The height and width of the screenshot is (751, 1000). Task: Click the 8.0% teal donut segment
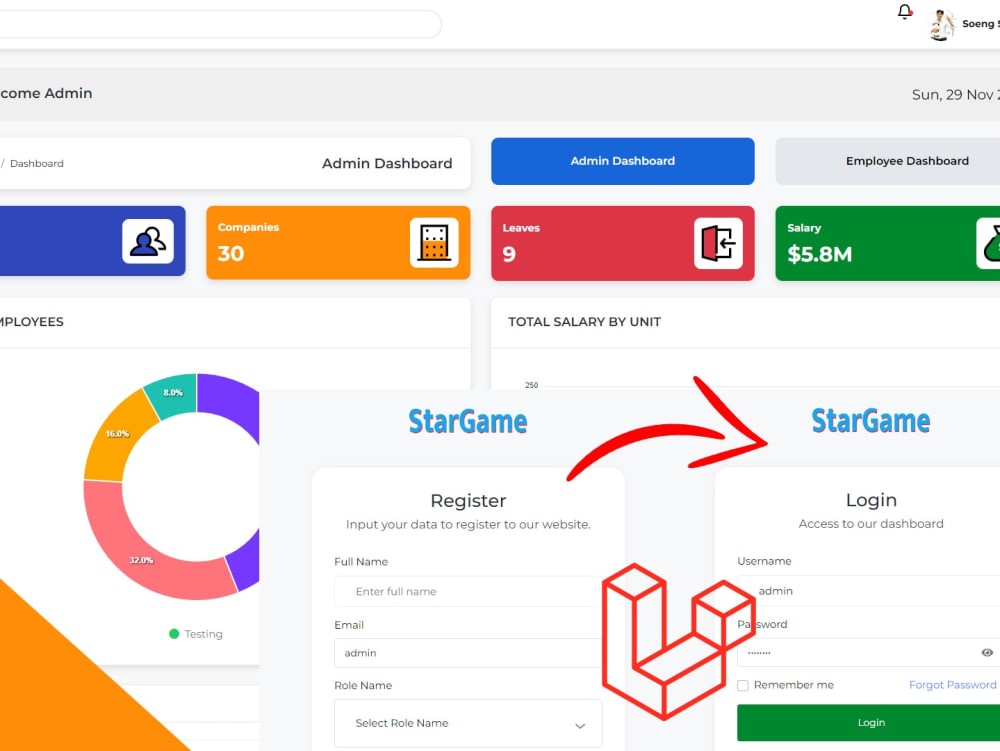[x=172, y=394]
